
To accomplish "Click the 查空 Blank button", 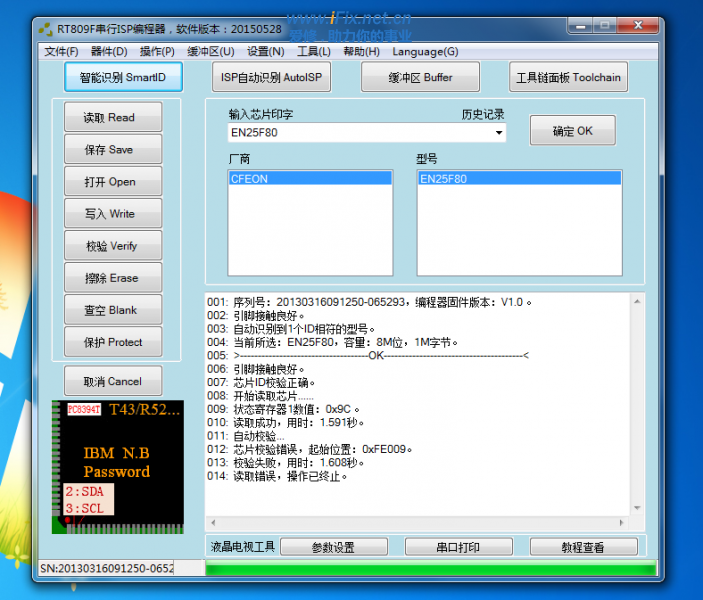I will pyautogui.click(x=113, y=310).
